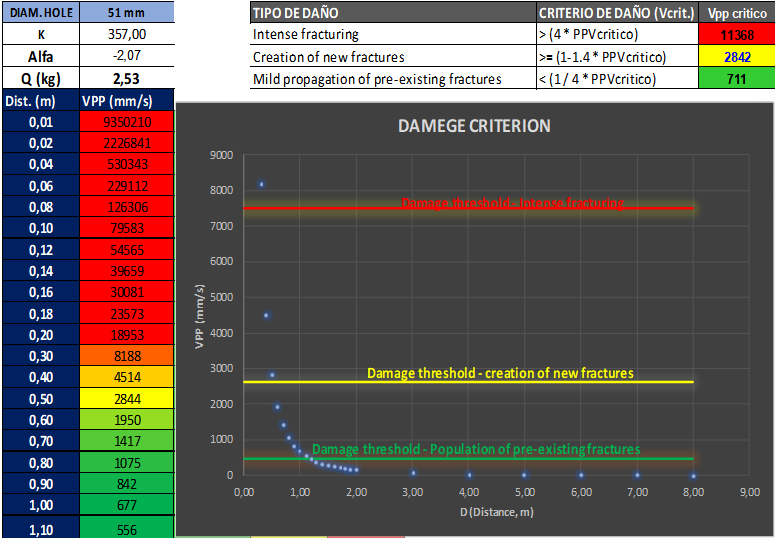Select Mild propagation of pre-existing fractures cell
The height and width of the screenshot is (538, 775).
click(x=393, y=79)
